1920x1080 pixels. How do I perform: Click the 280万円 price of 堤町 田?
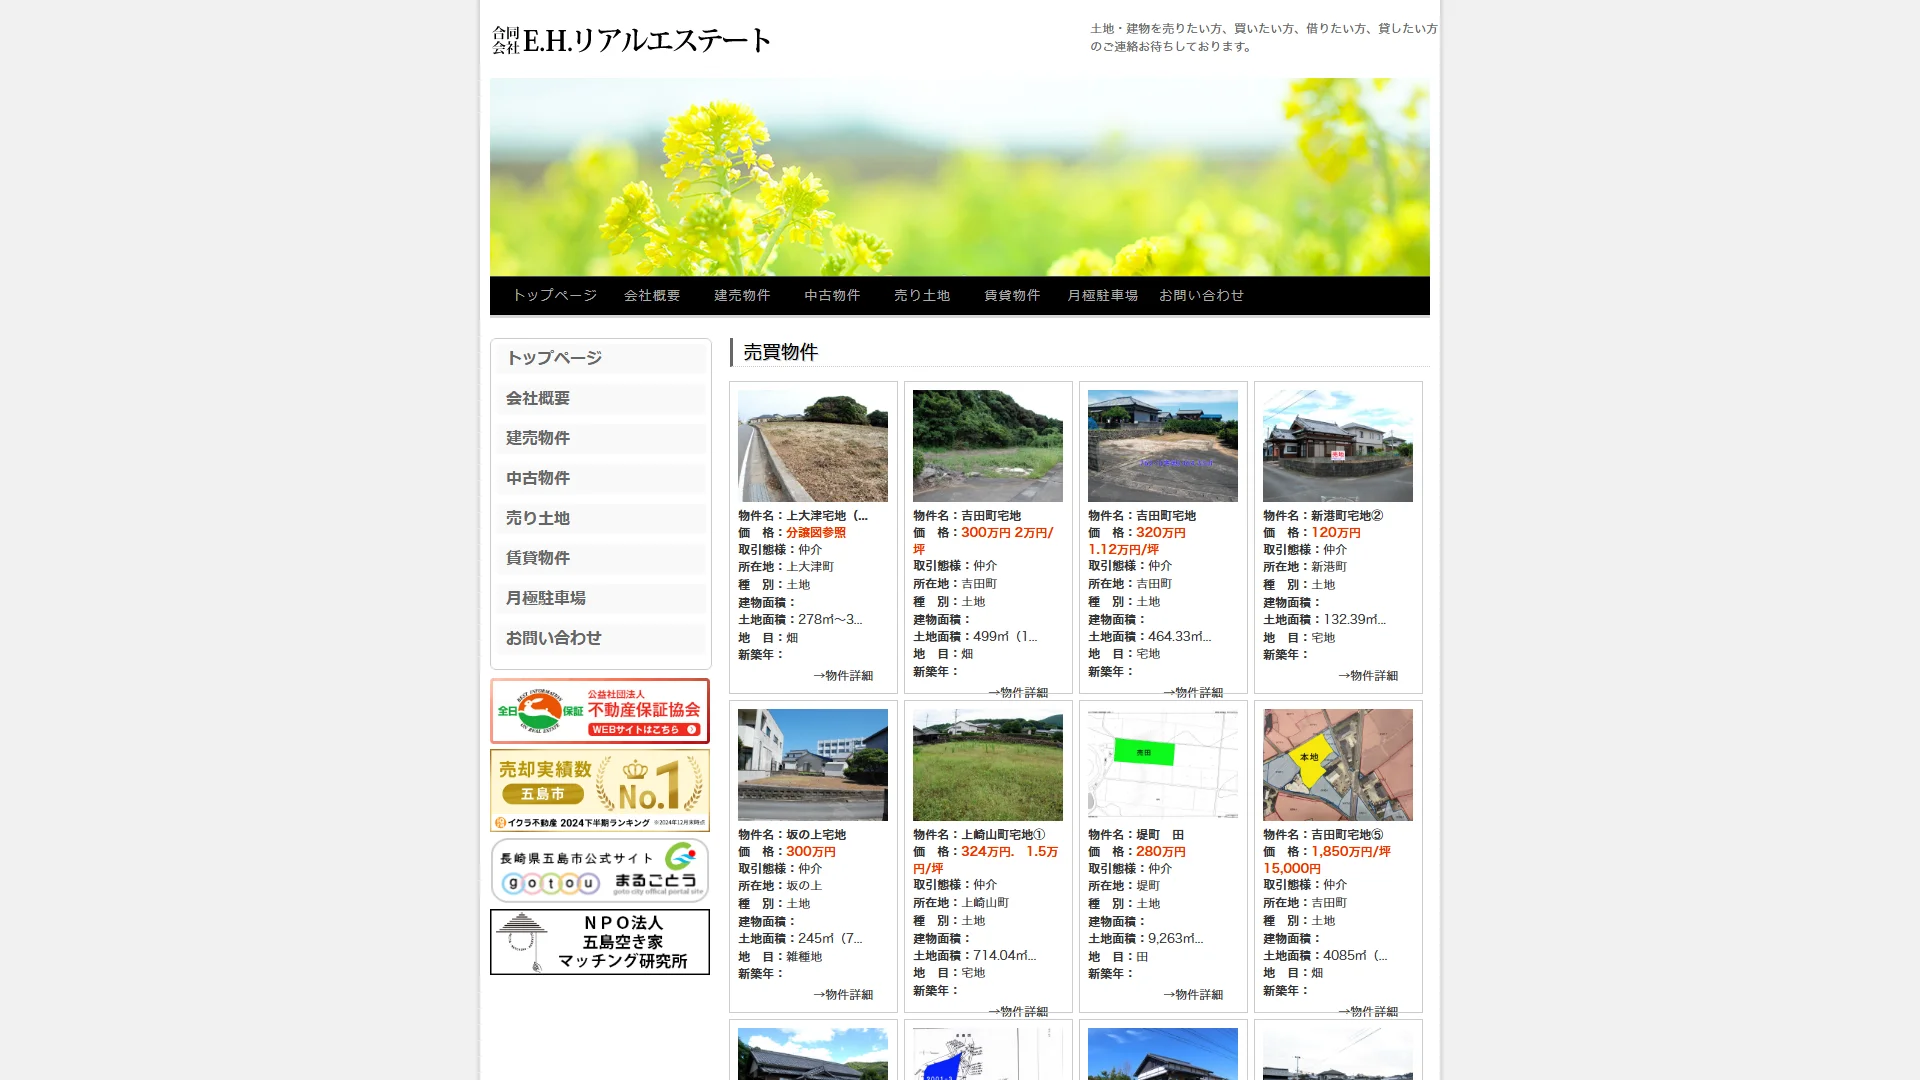tap(1161, 852)
